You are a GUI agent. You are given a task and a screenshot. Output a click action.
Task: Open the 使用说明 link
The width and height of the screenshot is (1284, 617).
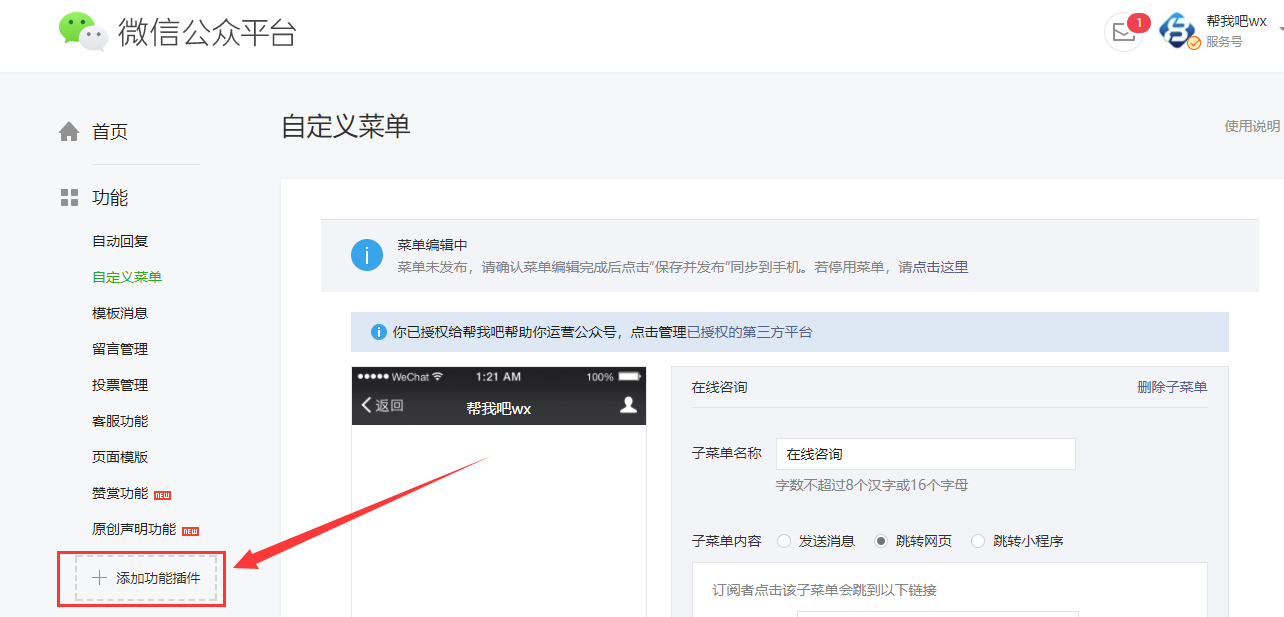1252,126
